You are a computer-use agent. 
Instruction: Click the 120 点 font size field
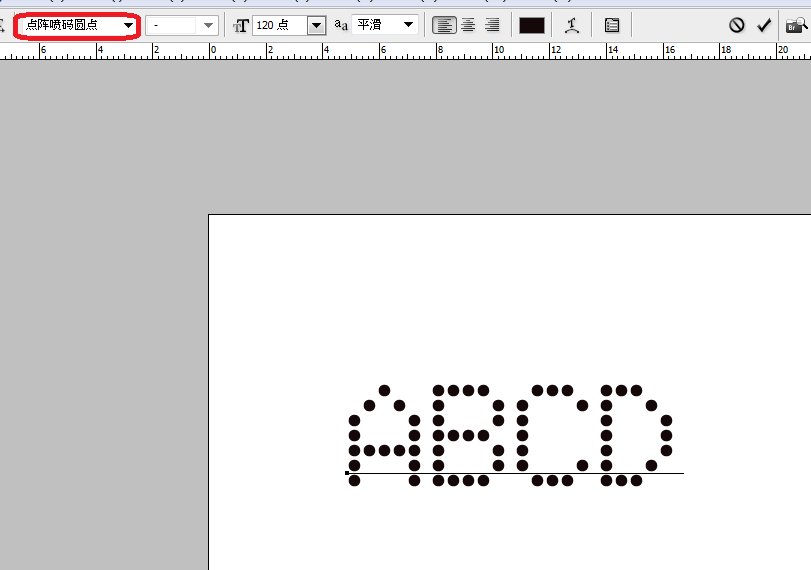[278, 25]
